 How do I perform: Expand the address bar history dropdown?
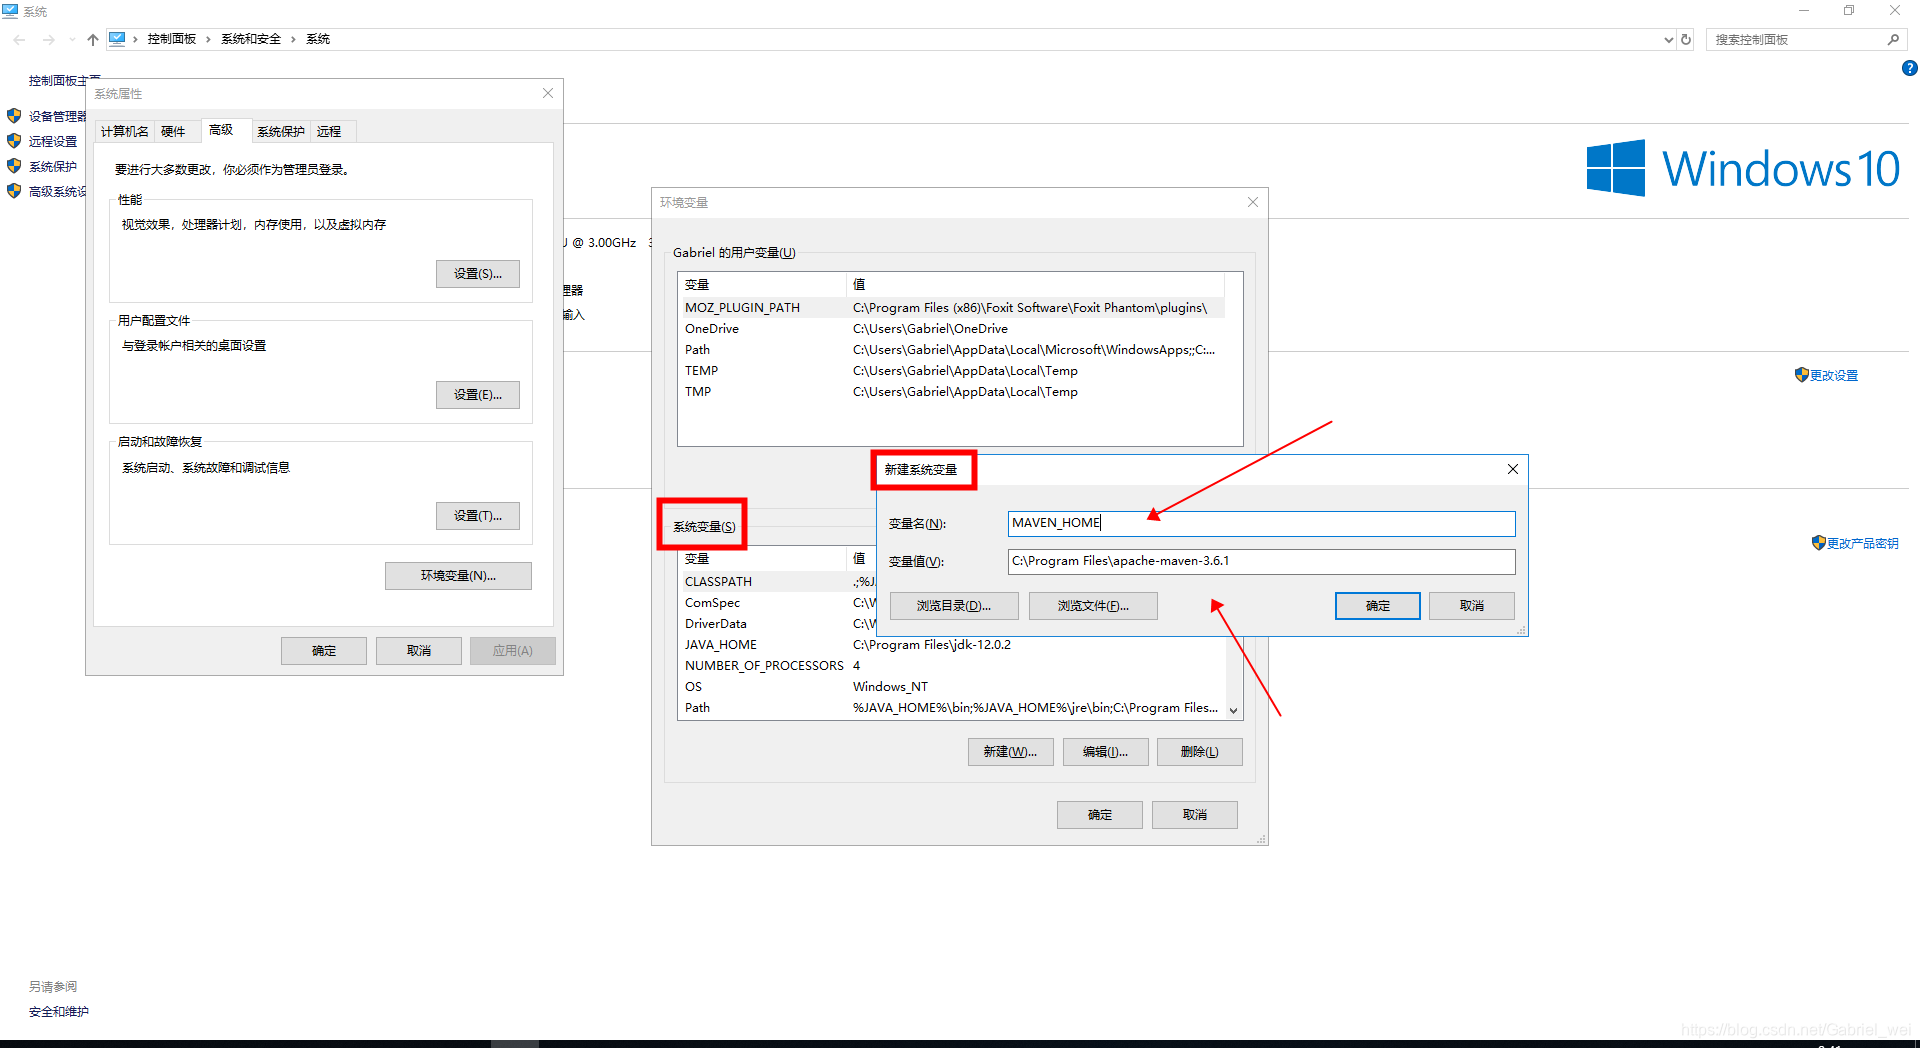pos(1668,40)
